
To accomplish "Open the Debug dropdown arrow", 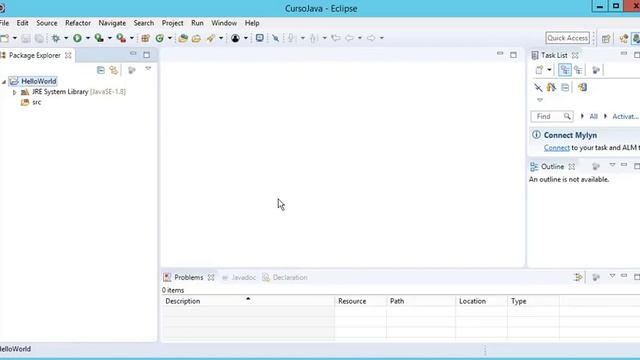I will (x=66, y=38).
